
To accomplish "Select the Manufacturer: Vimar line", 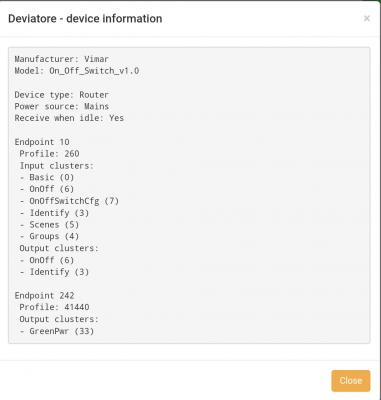I will click(62, 59).
